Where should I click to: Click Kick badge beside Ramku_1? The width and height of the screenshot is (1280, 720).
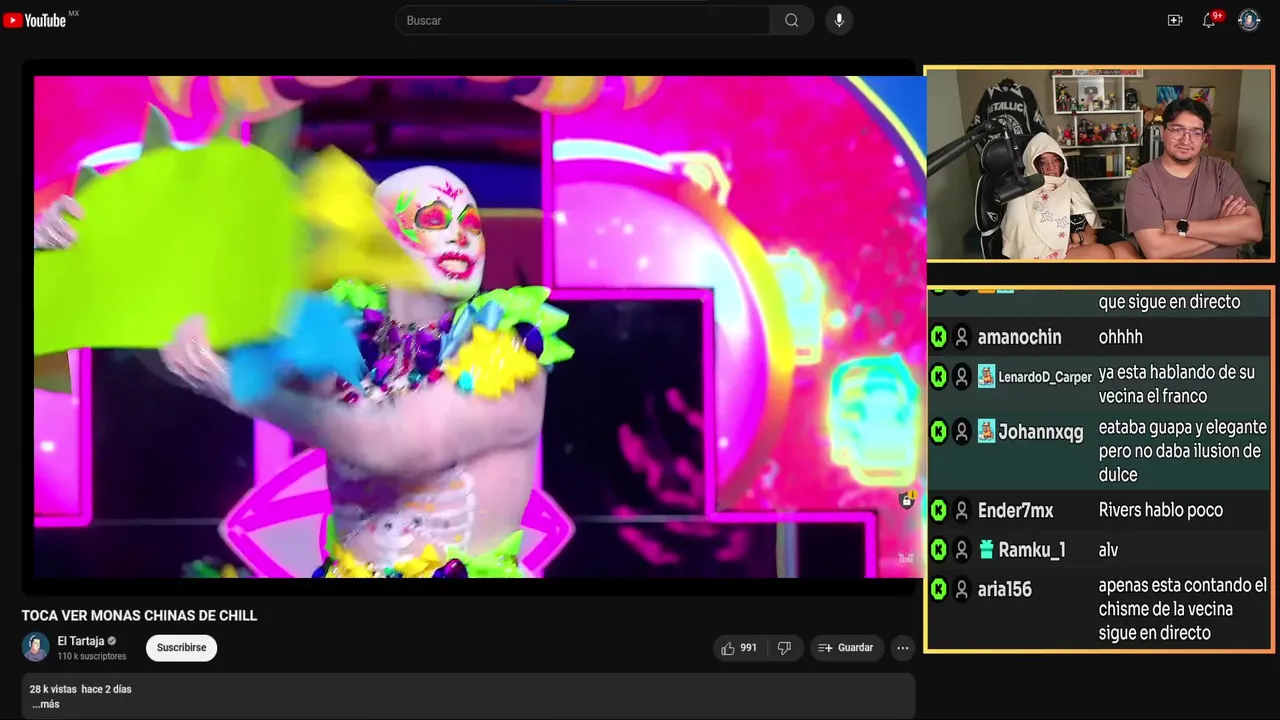[938, 550]
